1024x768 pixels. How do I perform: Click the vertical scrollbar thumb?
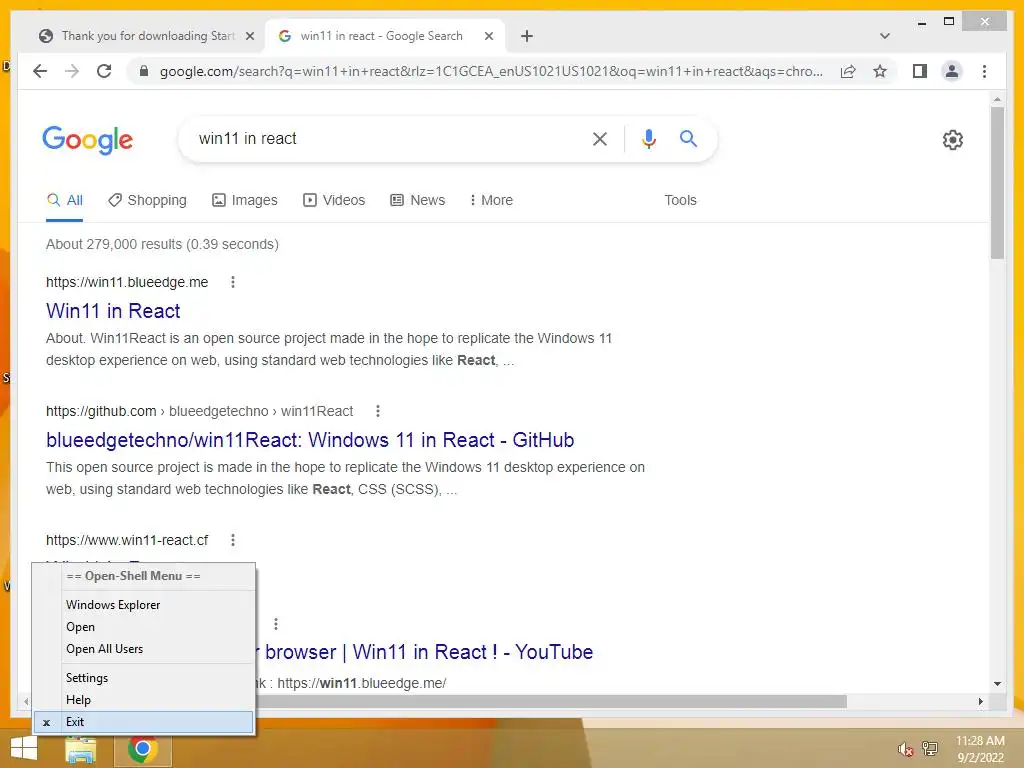[x=997, y=183]
